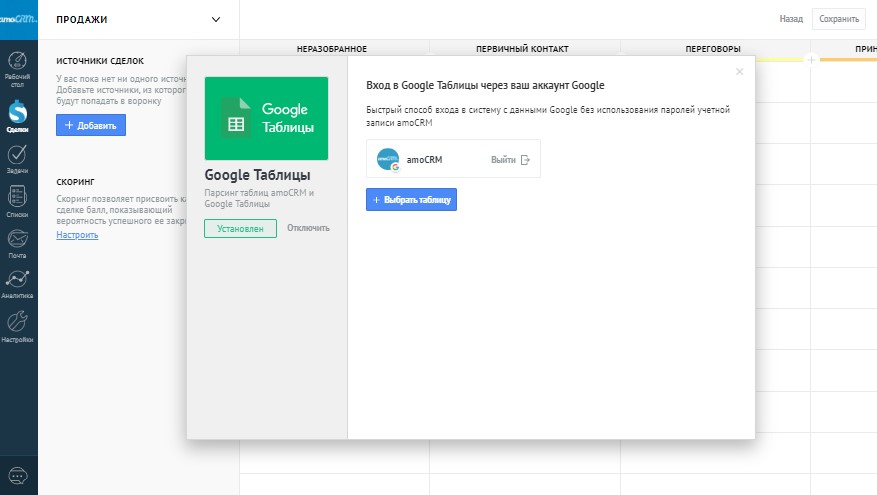This screenshot has width=877, height=495.
Task: Click the Установлен status button
Action: tap(240, 228)
